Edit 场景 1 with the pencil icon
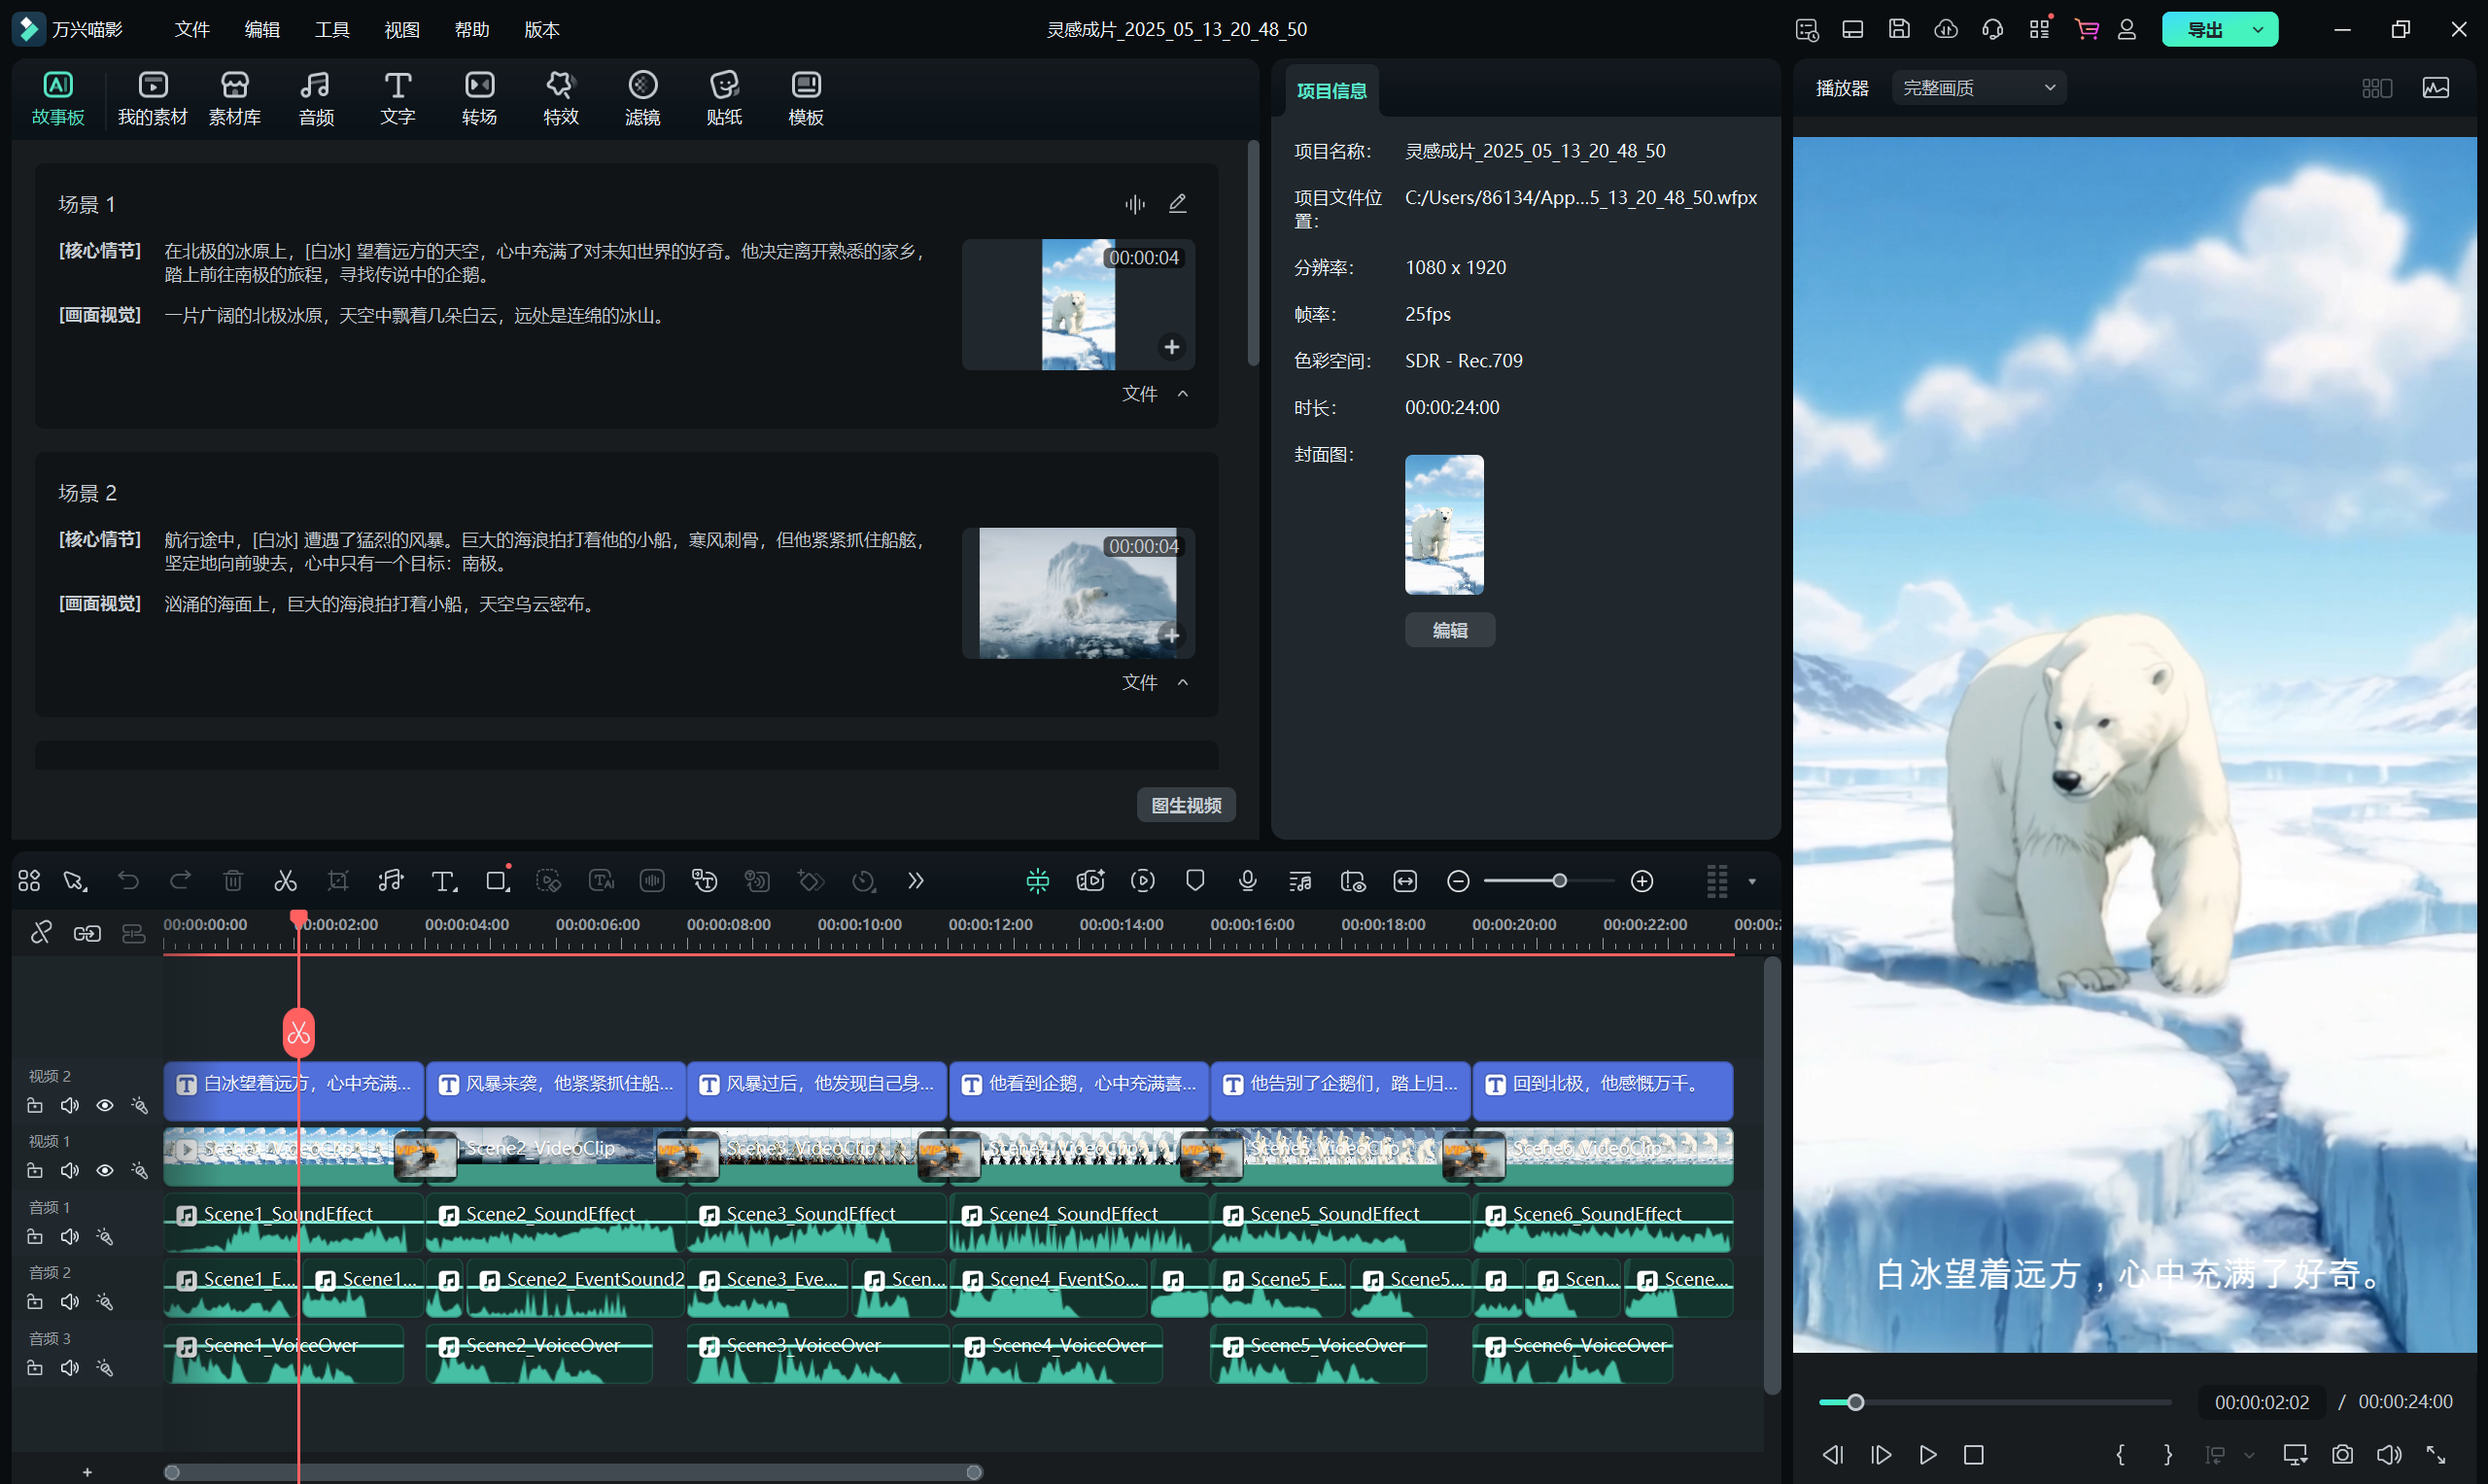Viewport: 2488px width, 1484px height. pyautogui.click(x=1178, y=204)
